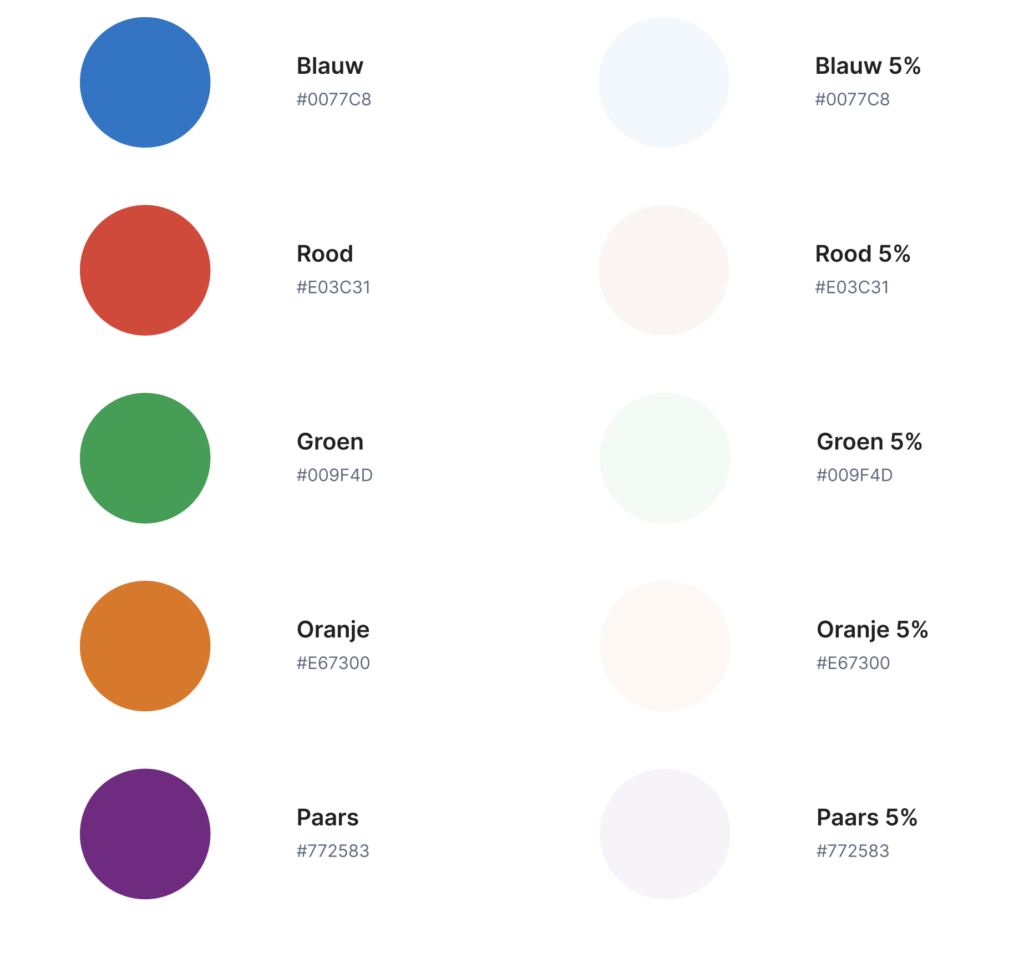Click the Blauw 5% heading text
This screenshot has width=1024, height=973.
(868, 66)
